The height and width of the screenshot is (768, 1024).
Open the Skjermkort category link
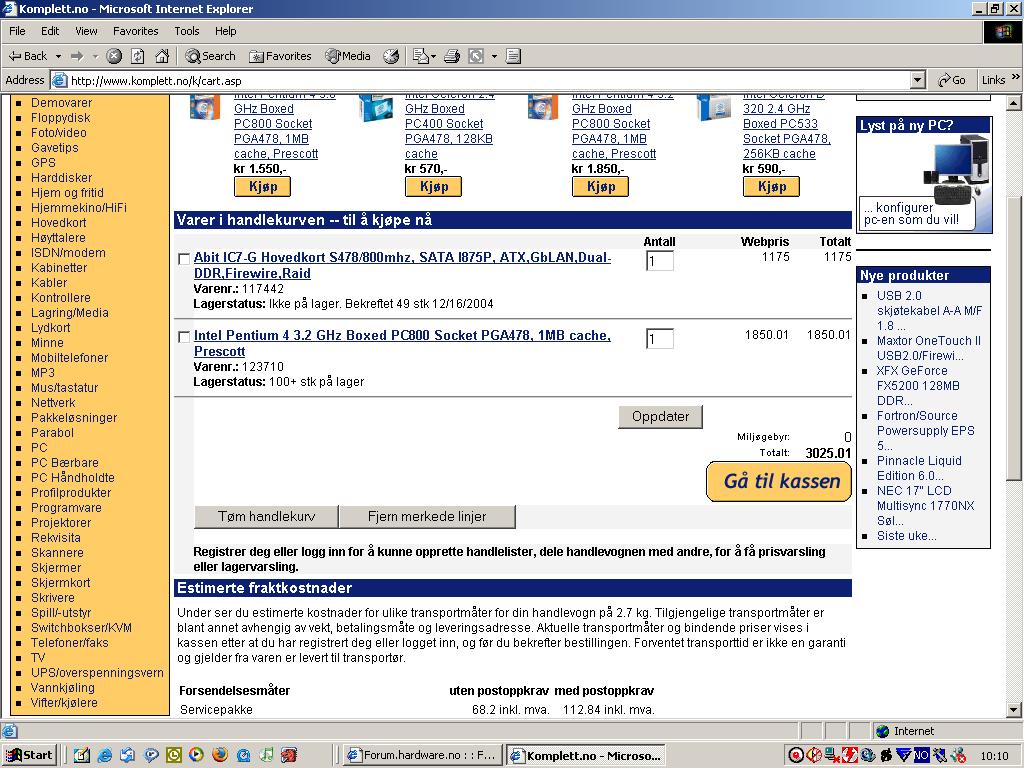[x=61, y=583]
